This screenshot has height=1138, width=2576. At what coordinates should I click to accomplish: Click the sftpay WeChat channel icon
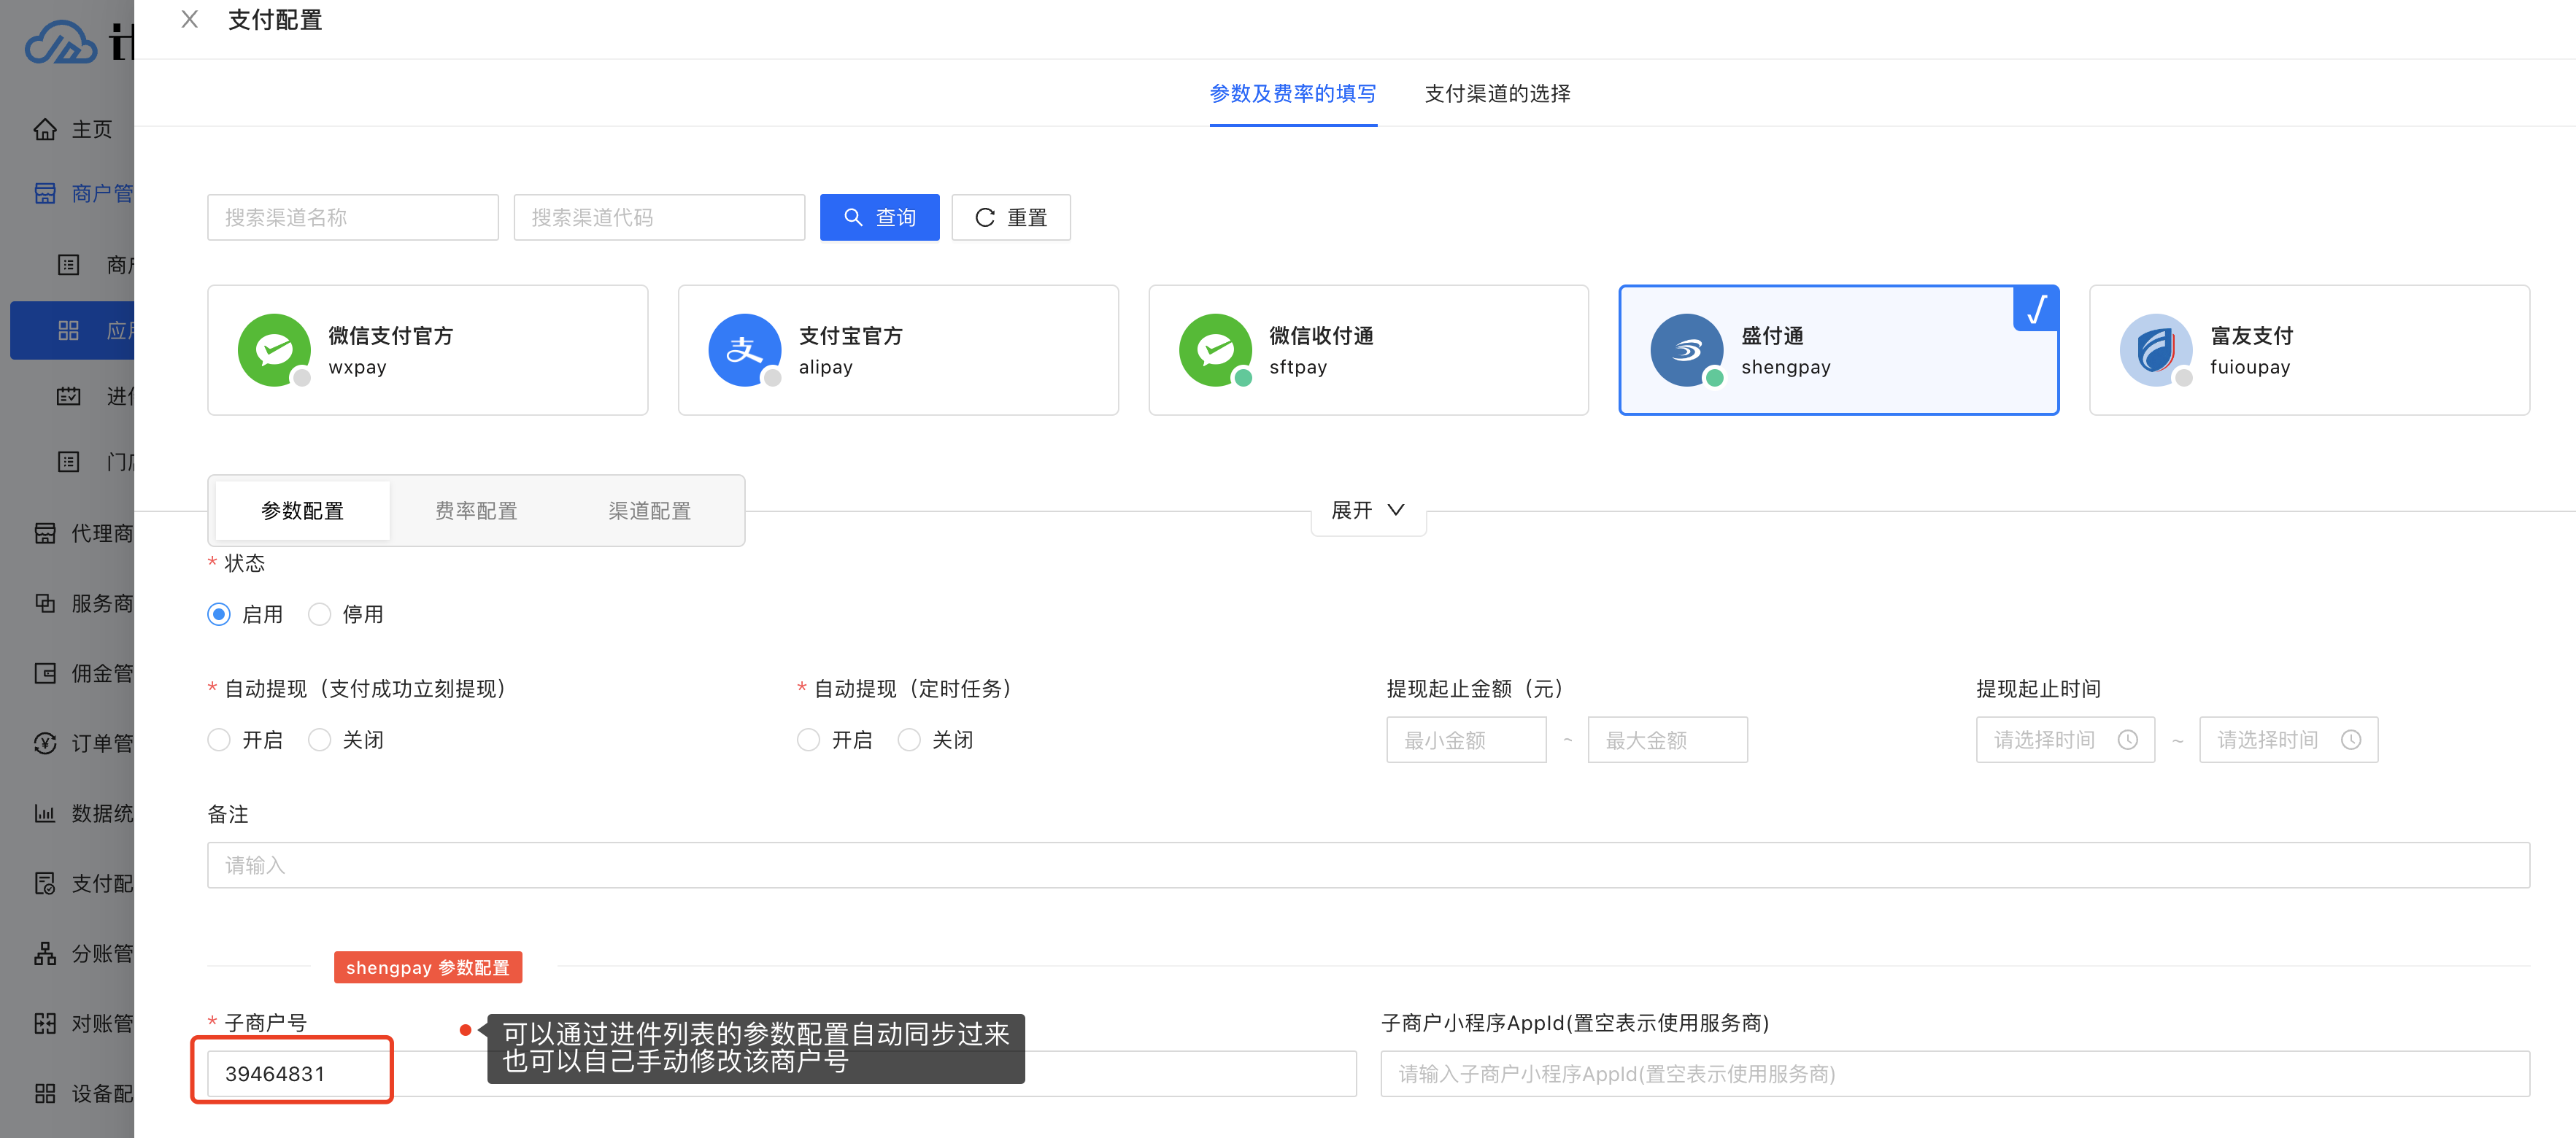coord(1215,350)
